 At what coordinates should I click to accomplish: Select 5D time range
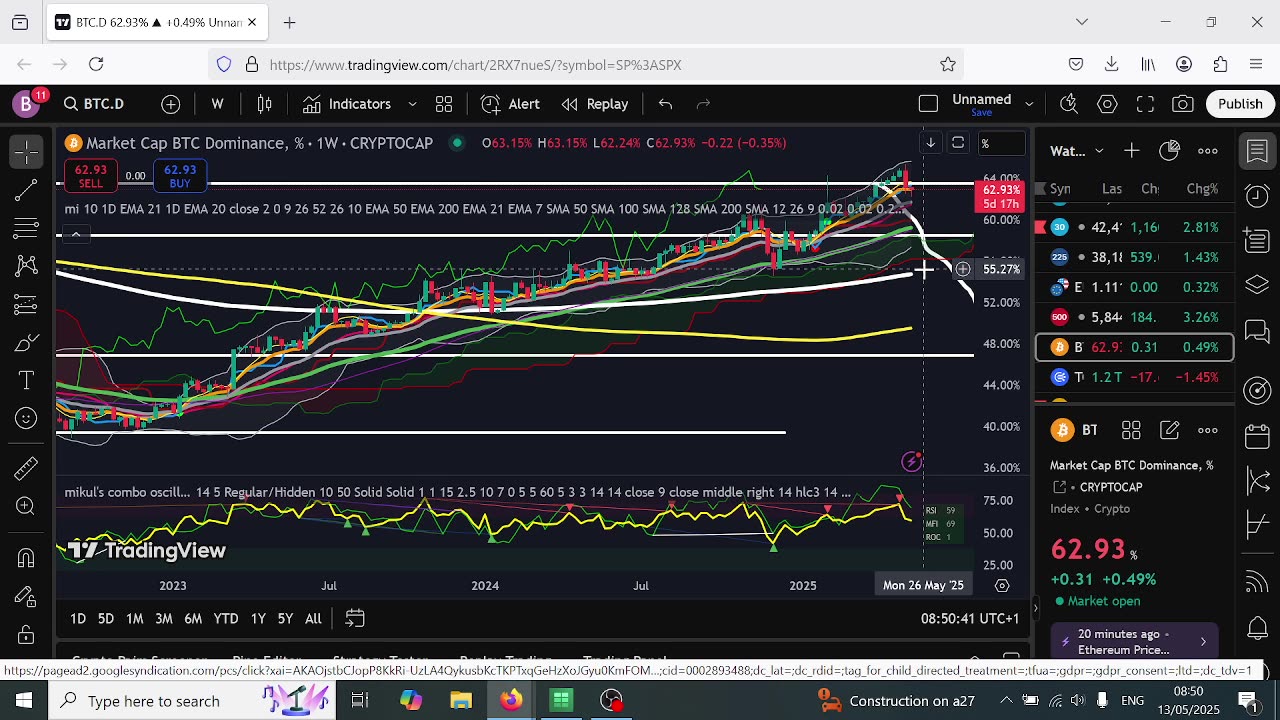(106, 619)
